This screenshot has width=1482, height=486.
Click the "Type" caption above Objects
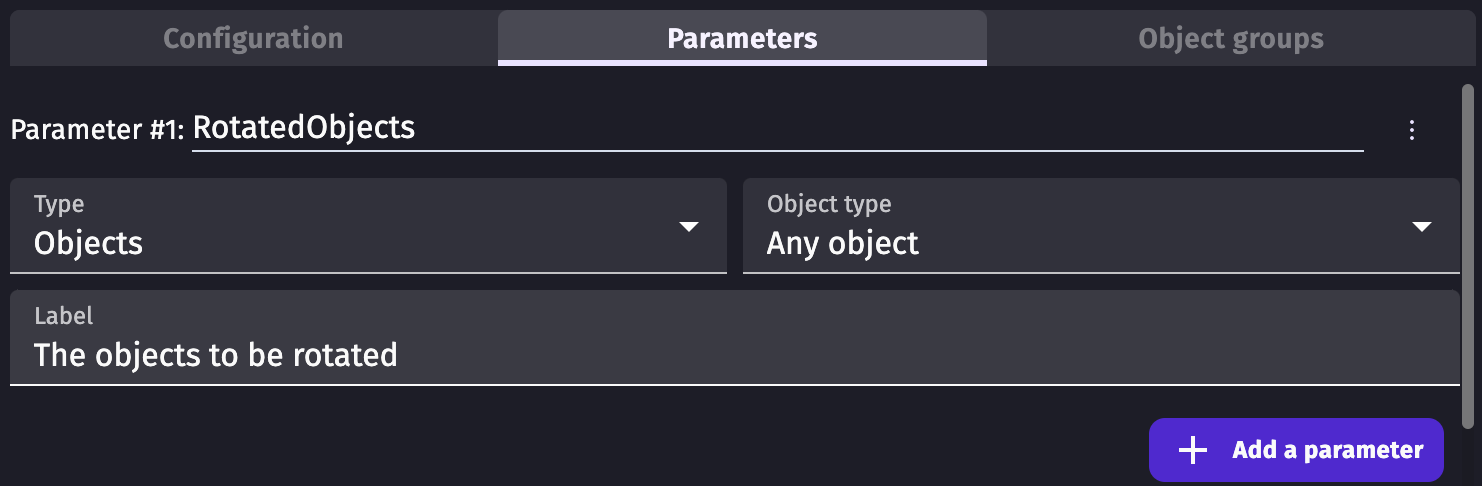tap(59, 204)
